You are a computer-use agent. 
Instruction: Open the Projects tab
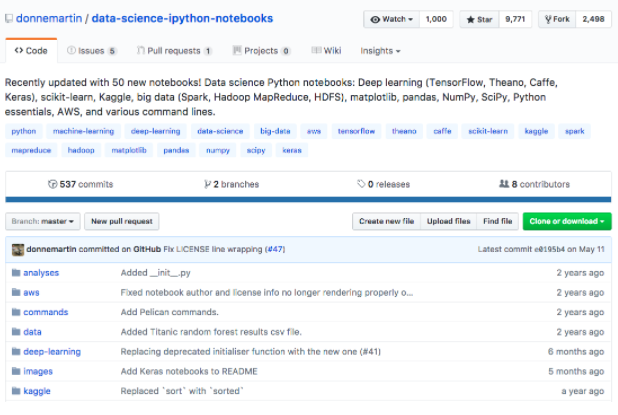pyautogui.click(x=261, y=51)
